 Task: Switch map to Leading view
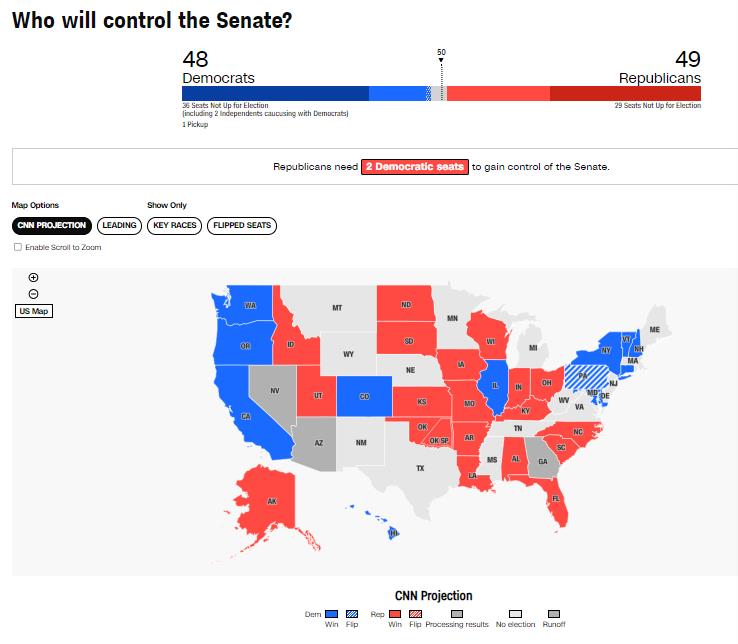[x=119, y=226]
